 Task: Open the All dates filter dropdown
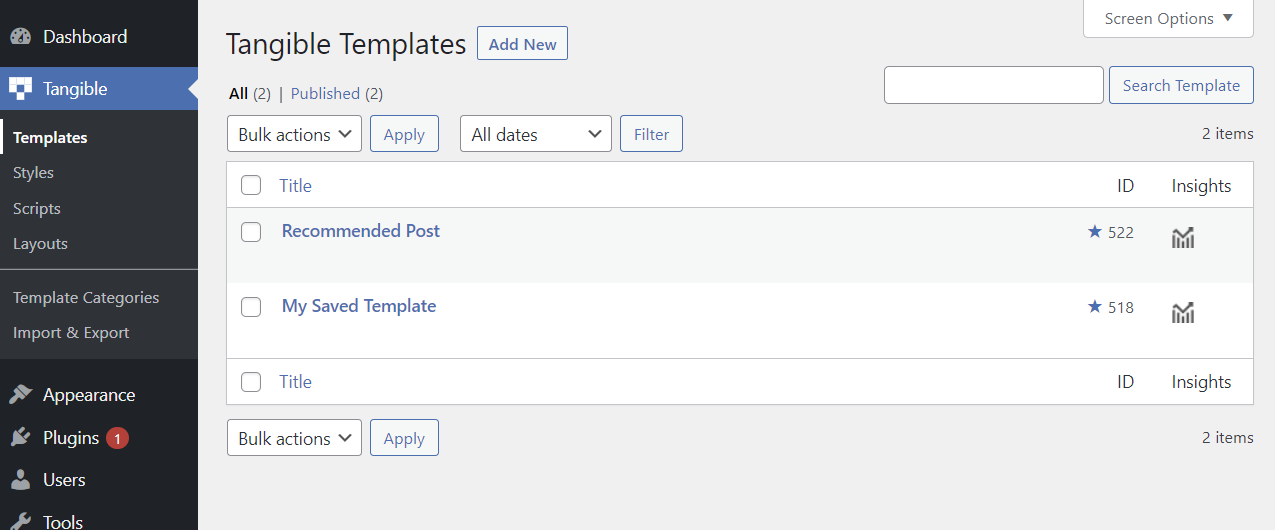535,134
